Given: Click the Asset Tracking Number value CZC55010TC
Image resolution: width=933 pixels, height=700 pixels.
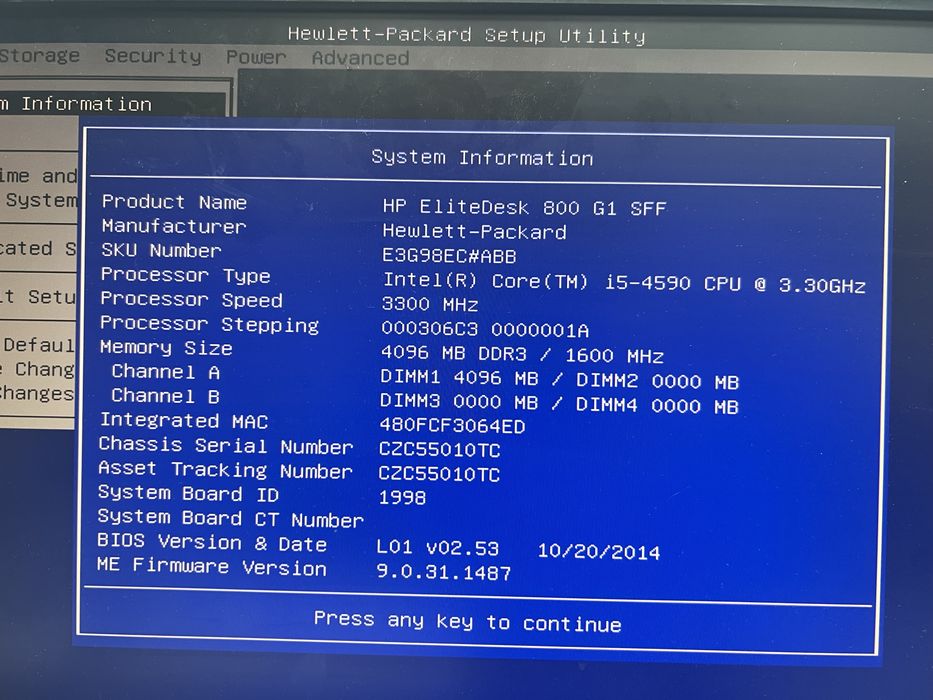Looking at the screenshot, I should coord(439,474).
